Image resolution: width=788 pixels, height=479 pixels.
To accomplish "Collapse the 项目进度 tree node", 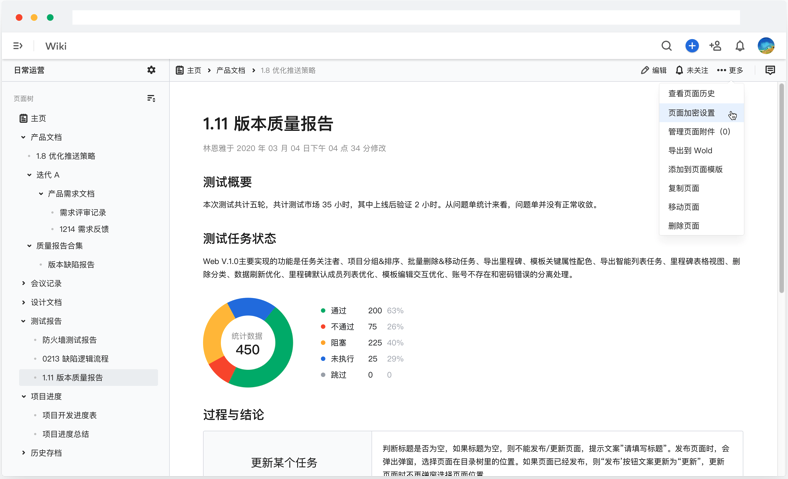I will tap(23, 397).
